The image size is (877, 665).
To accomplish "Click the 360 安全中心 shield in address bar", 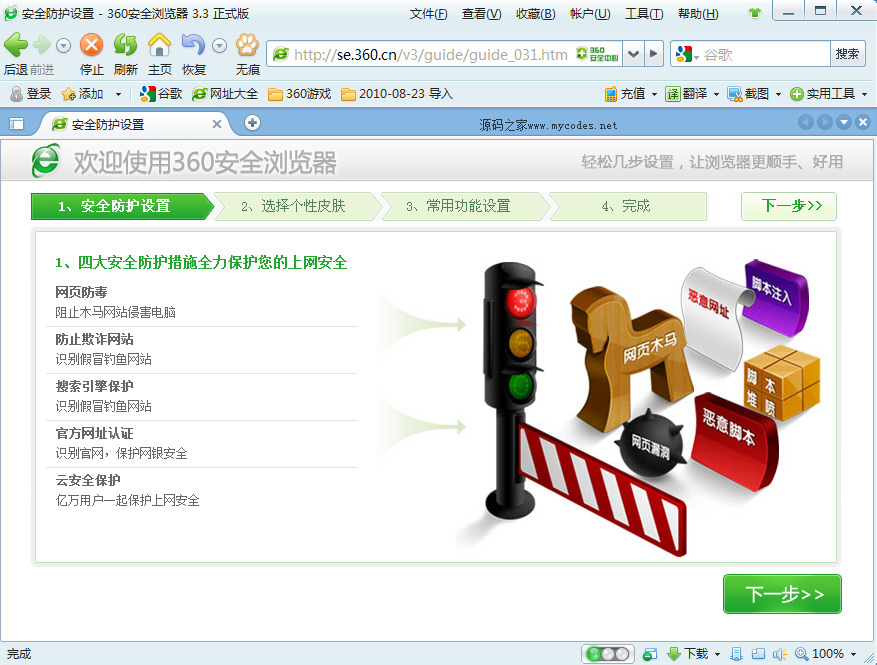I will pyautogui.click(x=597, y=54).
